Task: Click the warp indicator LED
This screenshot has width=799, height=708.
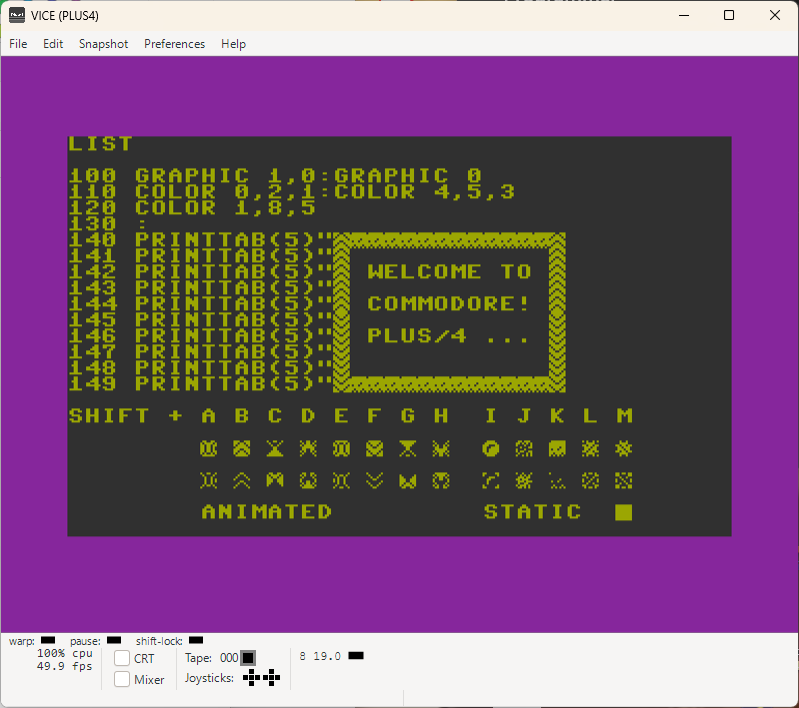Action: click(x=48, y=640)
